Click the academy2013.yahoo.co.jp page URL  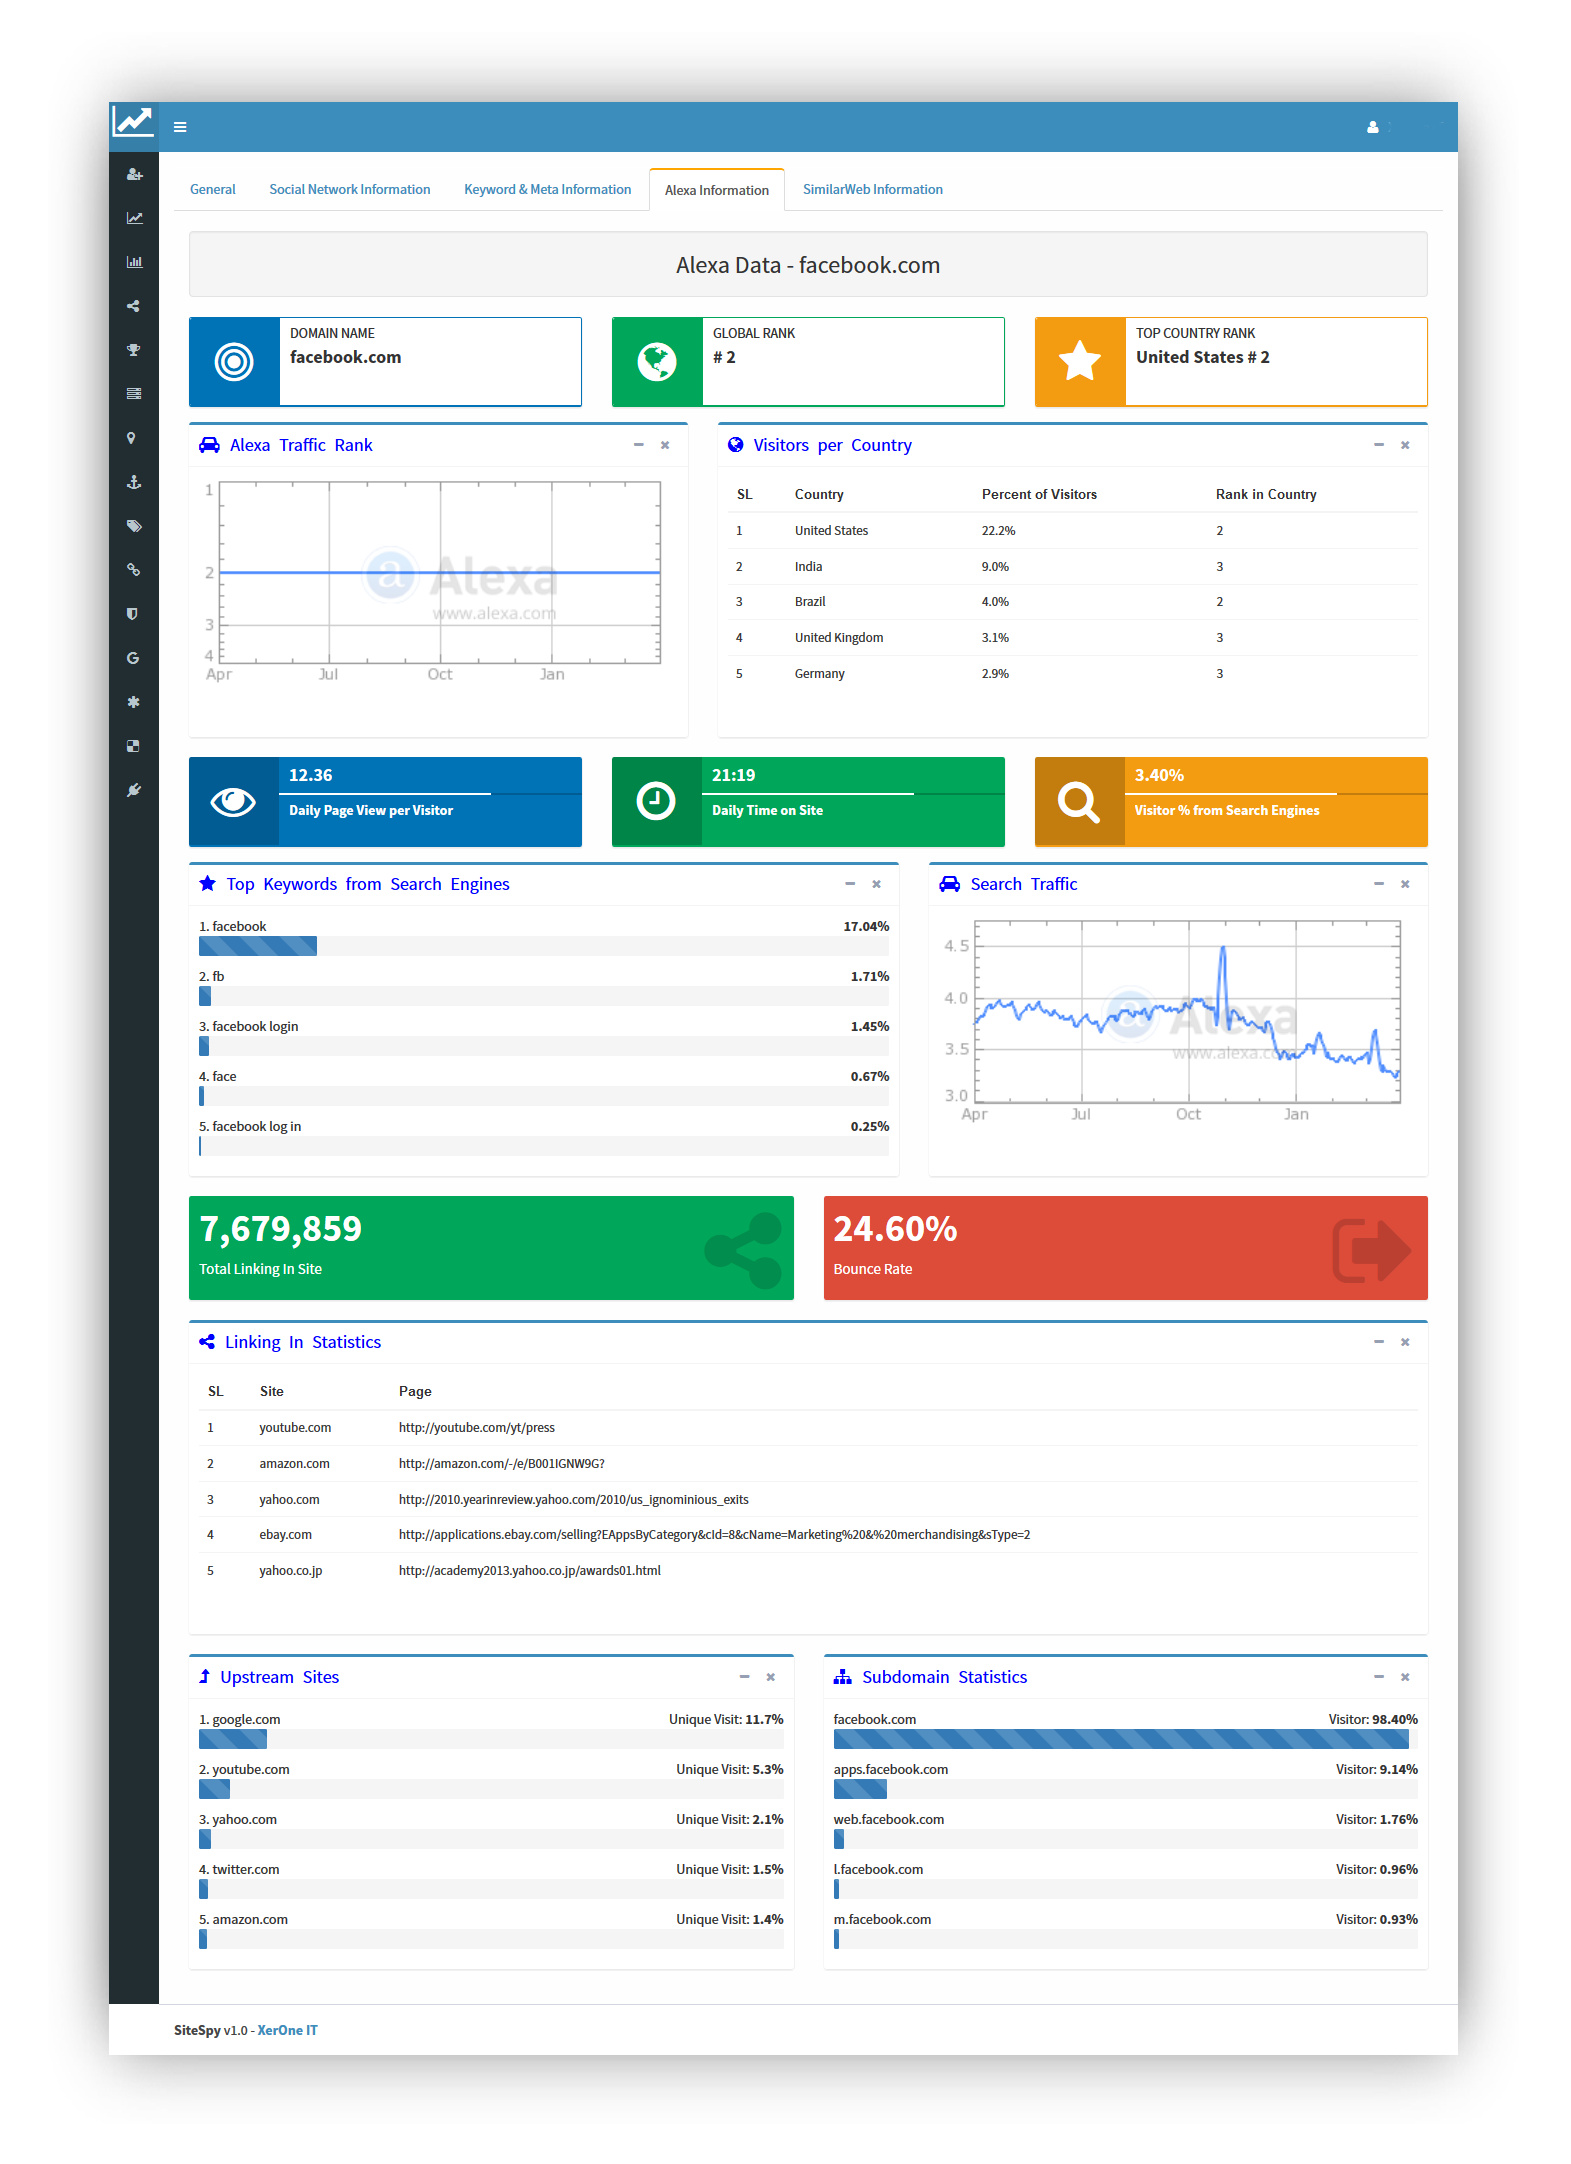pos(529,1571)
